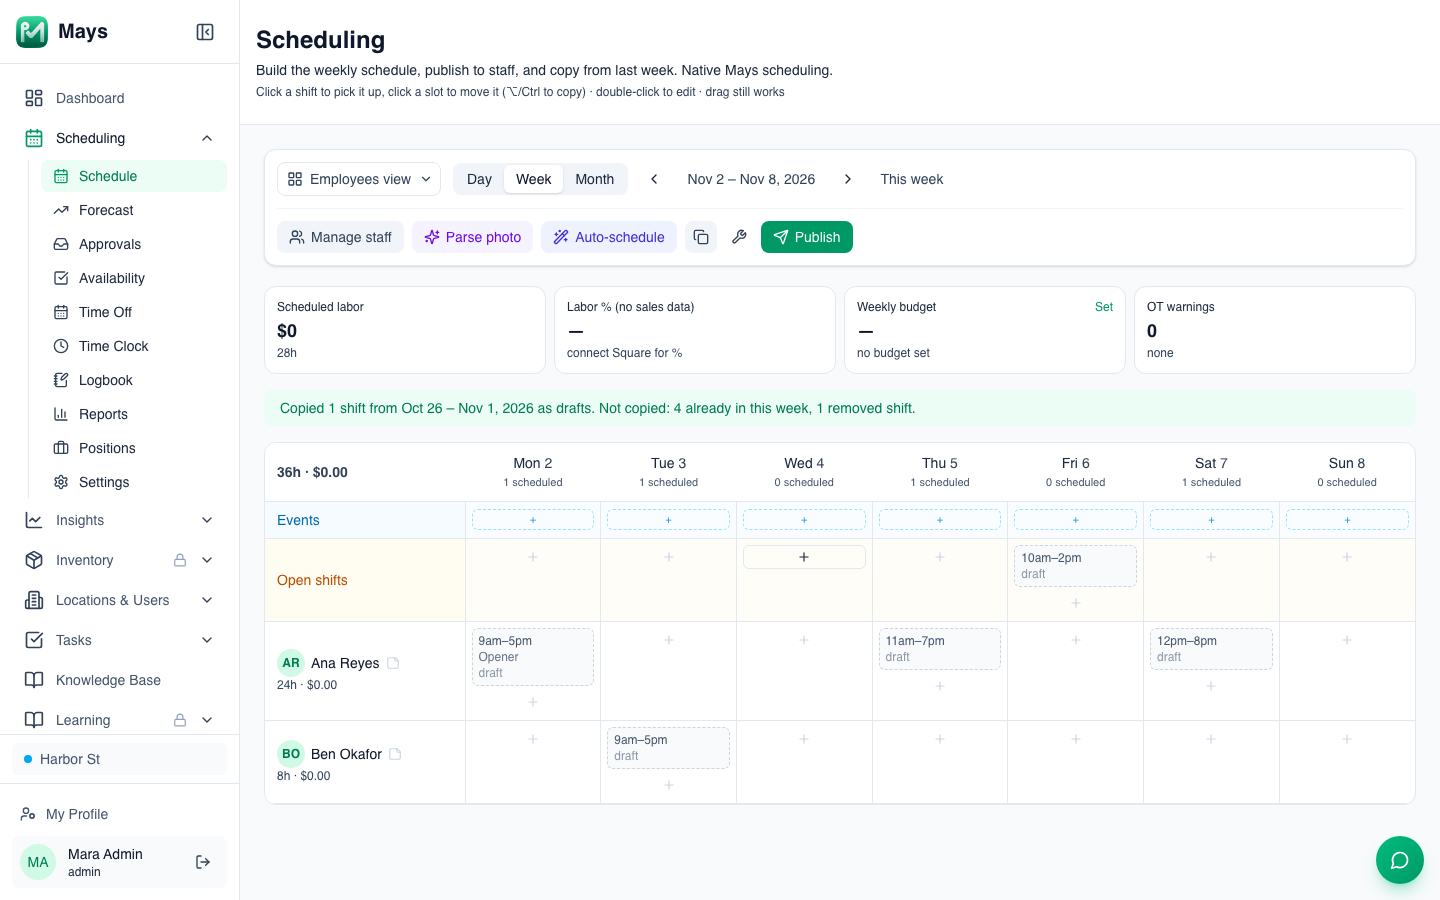Add an event on Mon 2
Viewport: 1440px width, 900px height.
click(x=533, y=520)
